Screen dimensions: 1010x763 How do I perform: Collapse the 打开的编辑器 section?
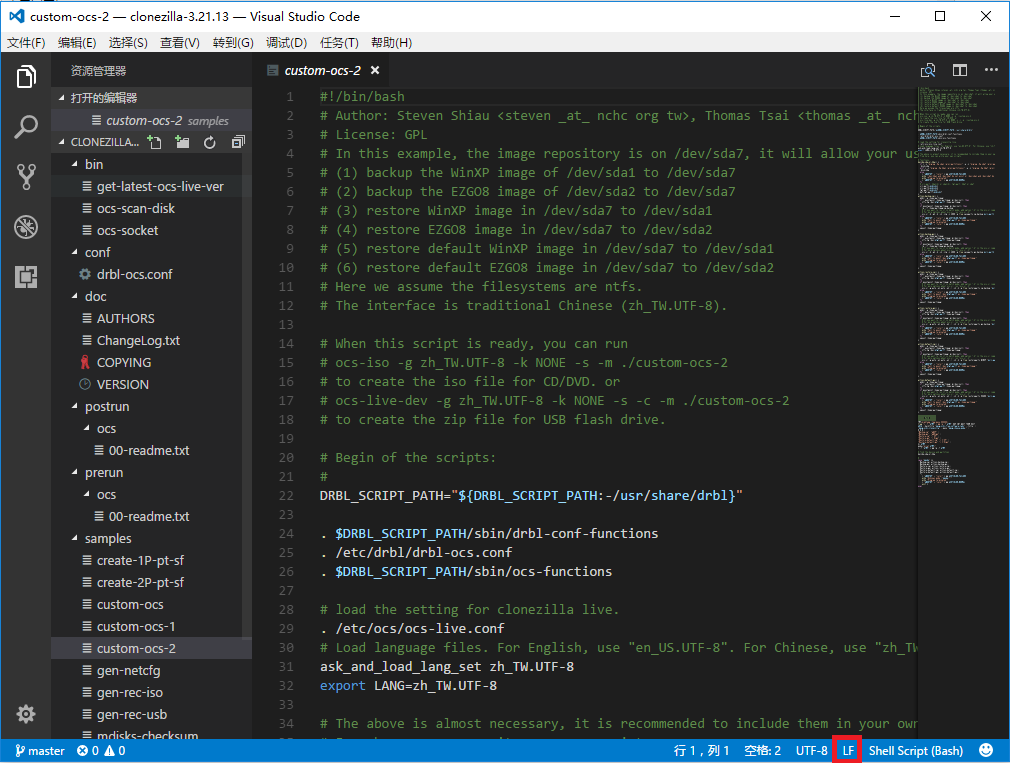point(103,98)
